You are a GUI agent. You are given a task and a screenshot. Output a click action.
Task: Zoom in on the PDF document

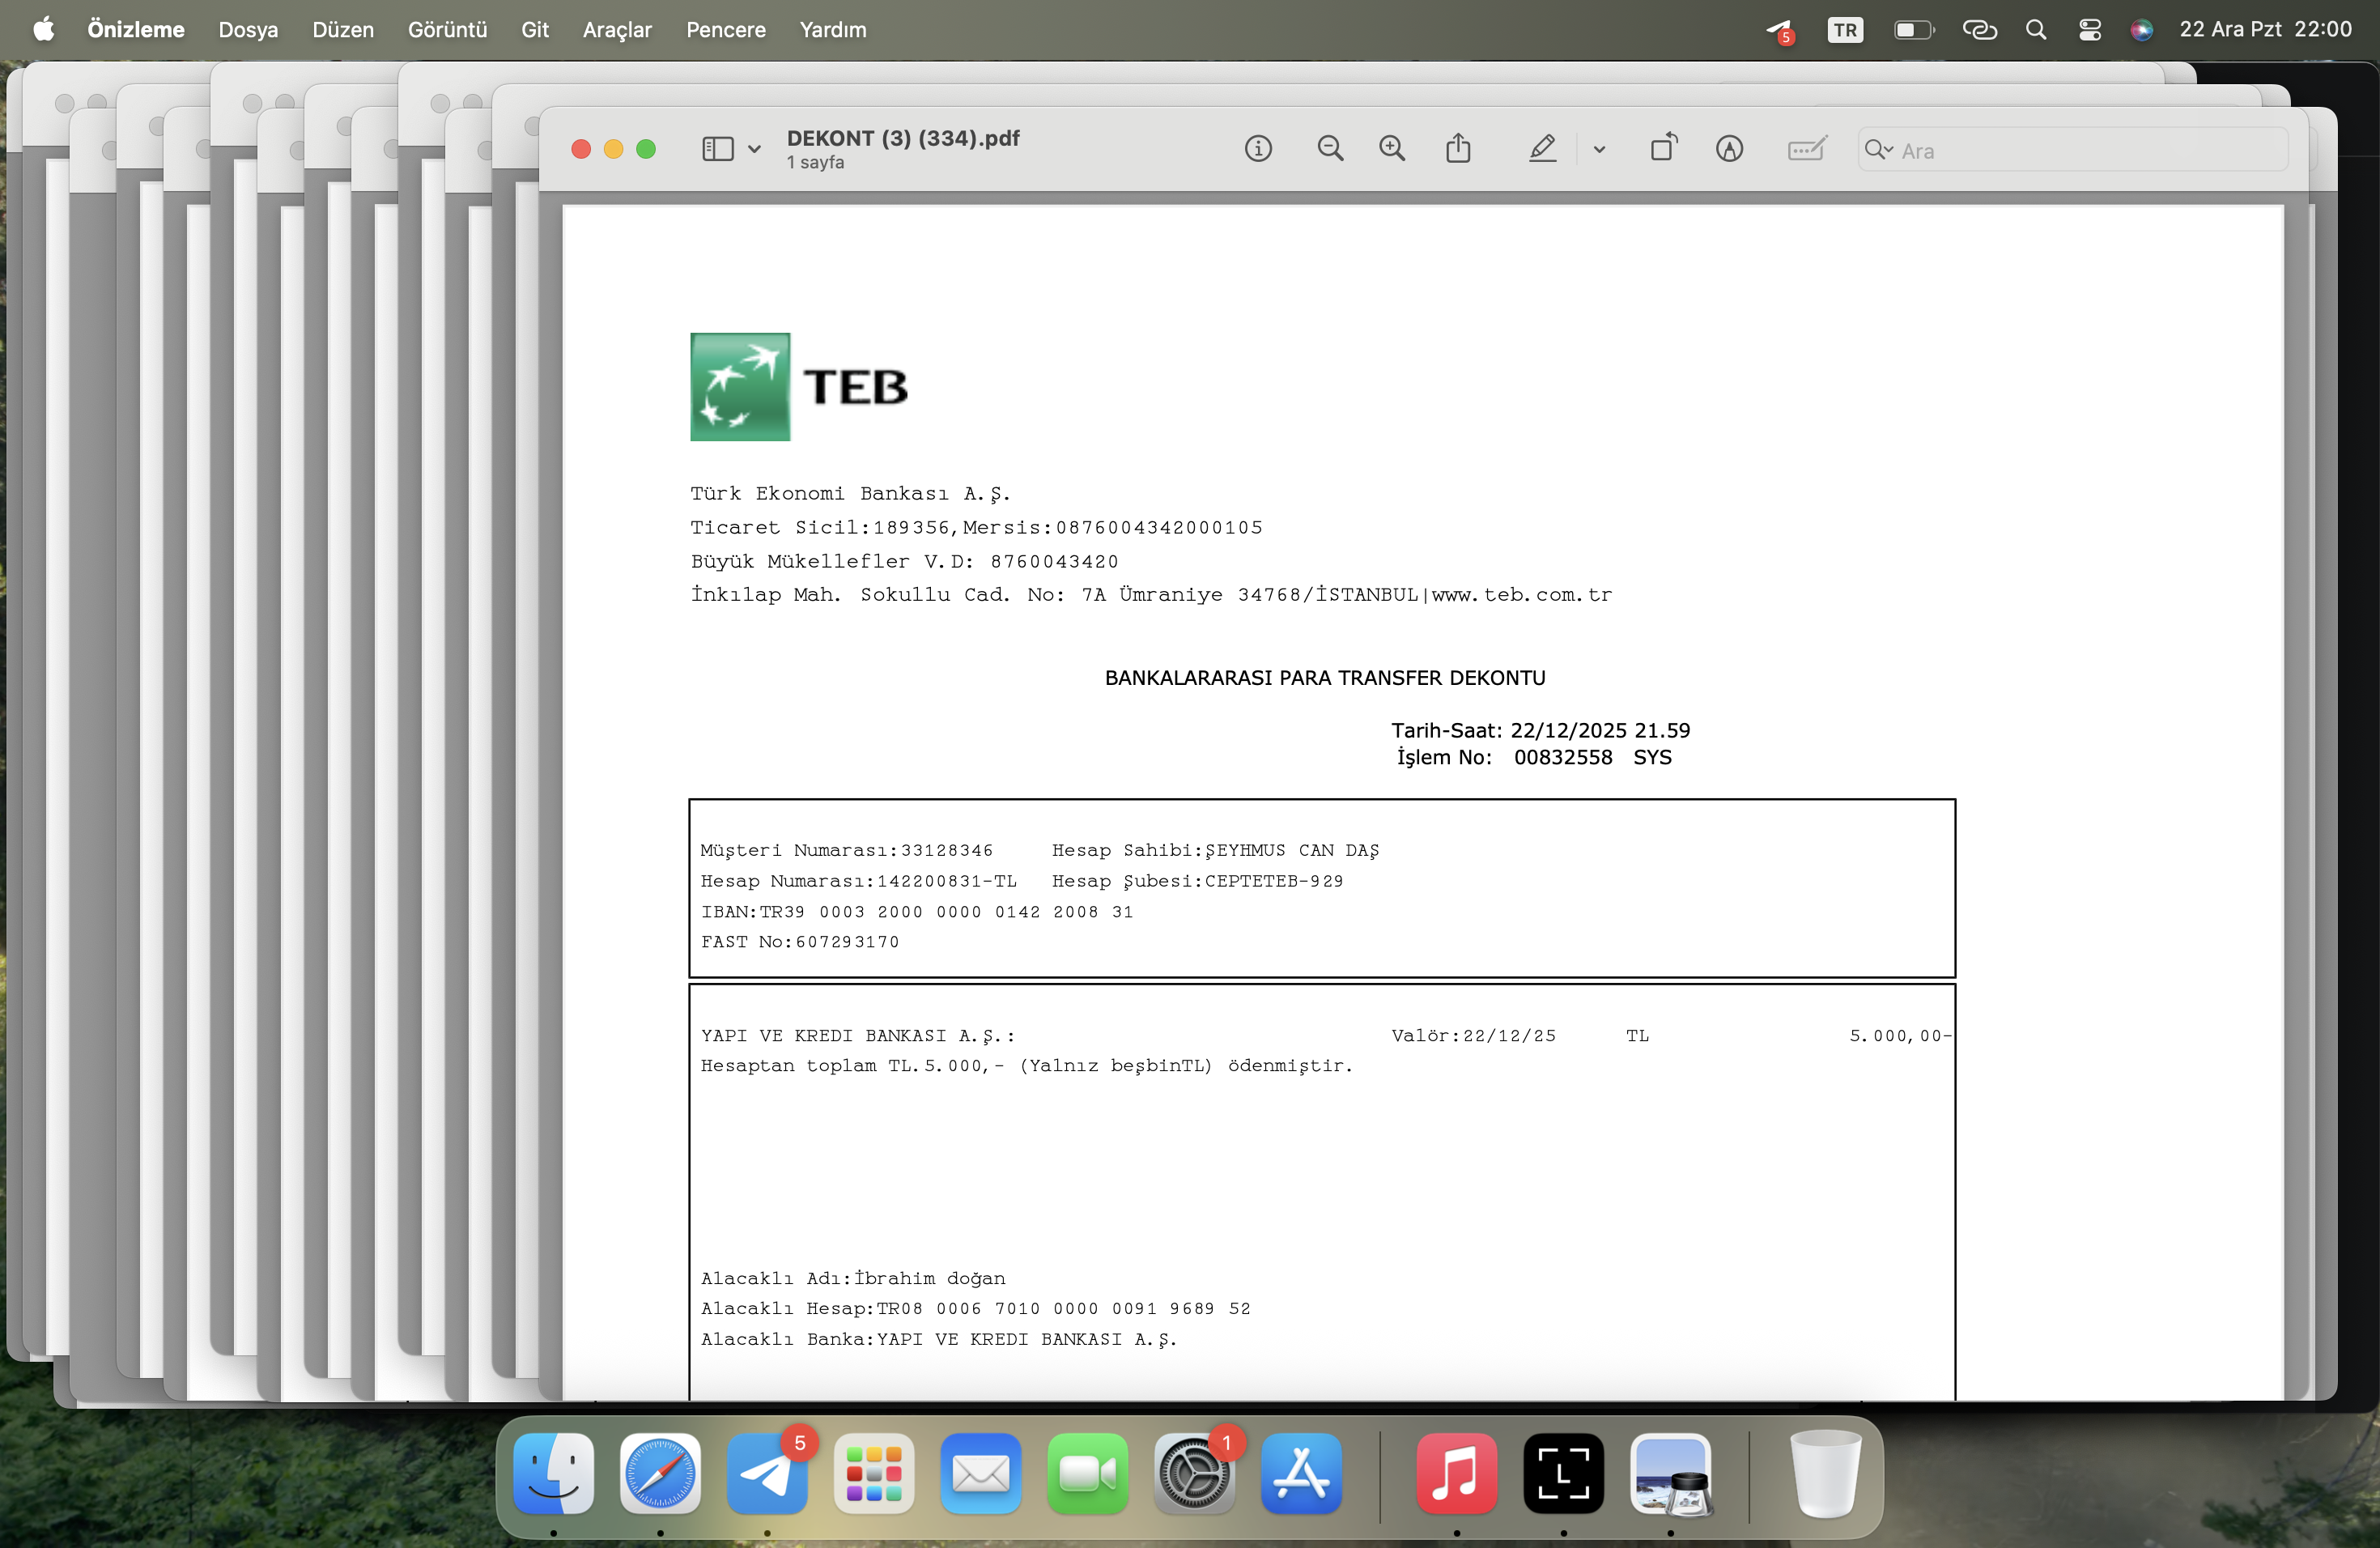click(x=1392, y=149)
